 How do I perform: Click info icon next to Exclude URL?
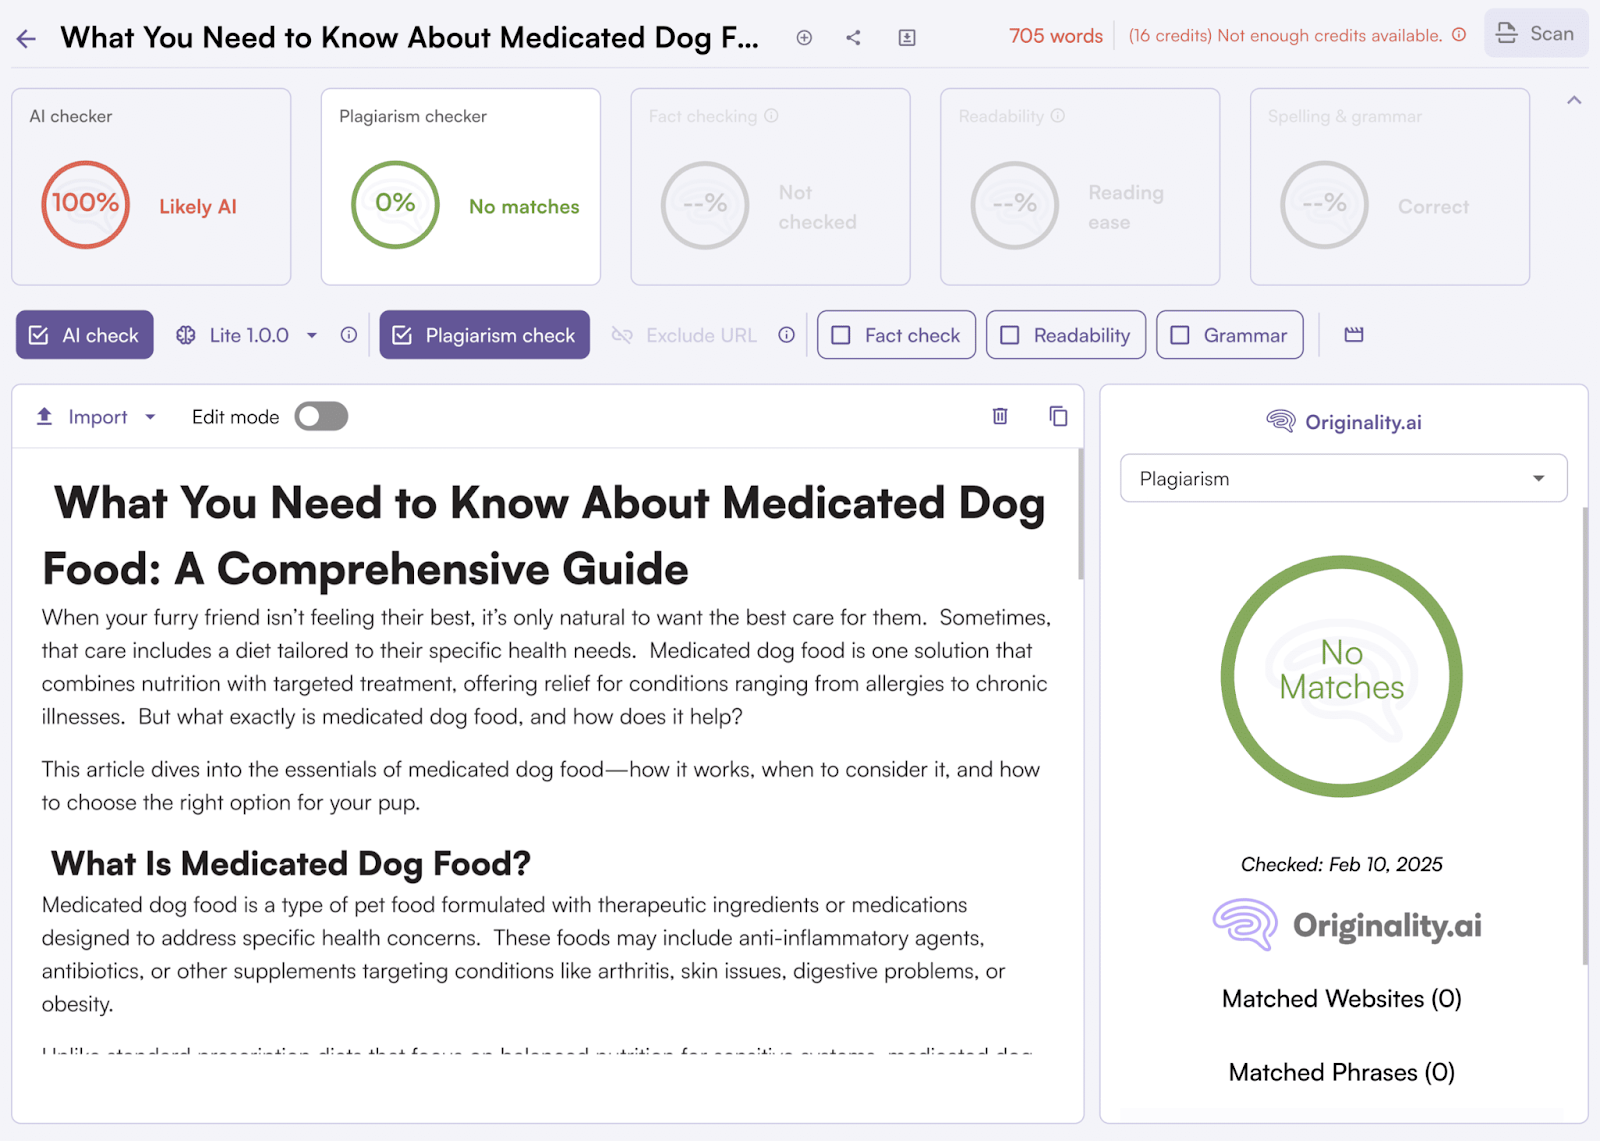click(787, 335)
